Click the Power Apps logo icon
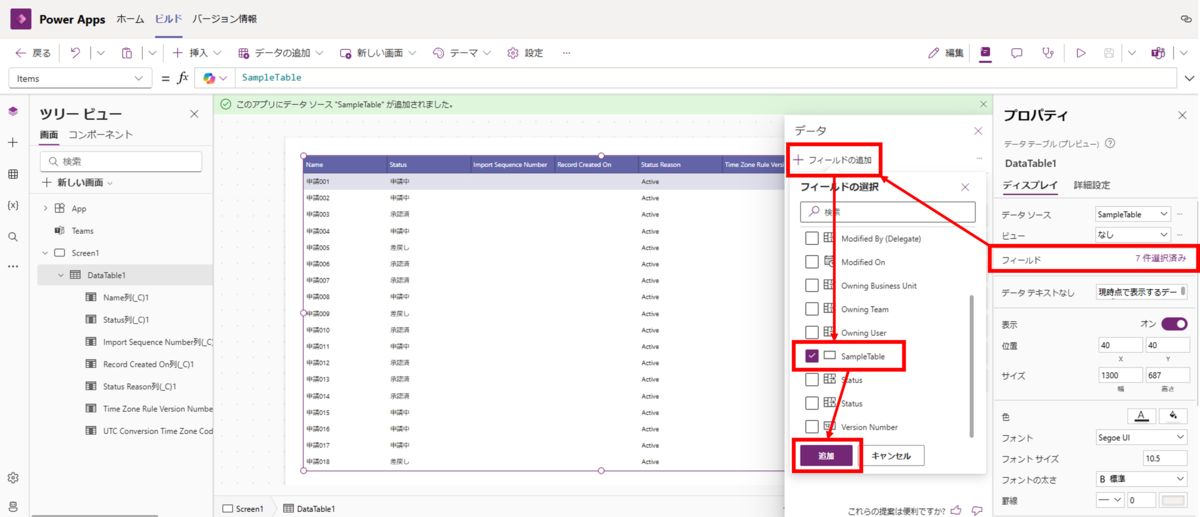This screenshot has height=517, width=1200. [x=20, y=19]
